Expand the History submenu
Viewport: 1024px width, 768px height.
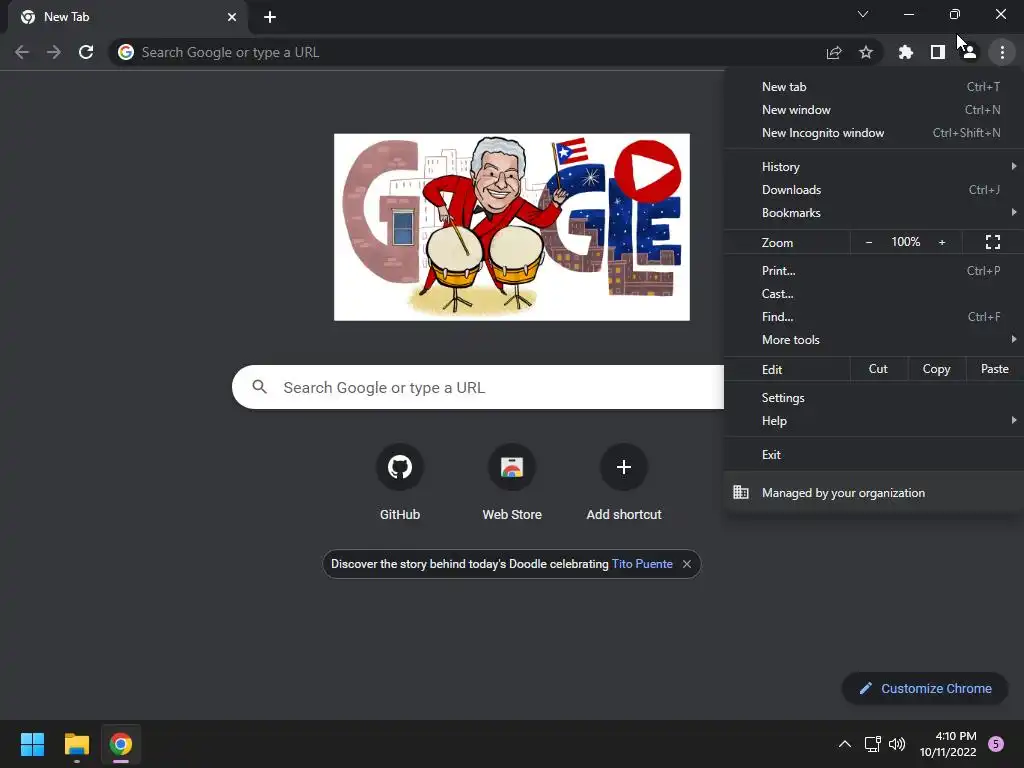pyautogui.click(x=874, y=167)
